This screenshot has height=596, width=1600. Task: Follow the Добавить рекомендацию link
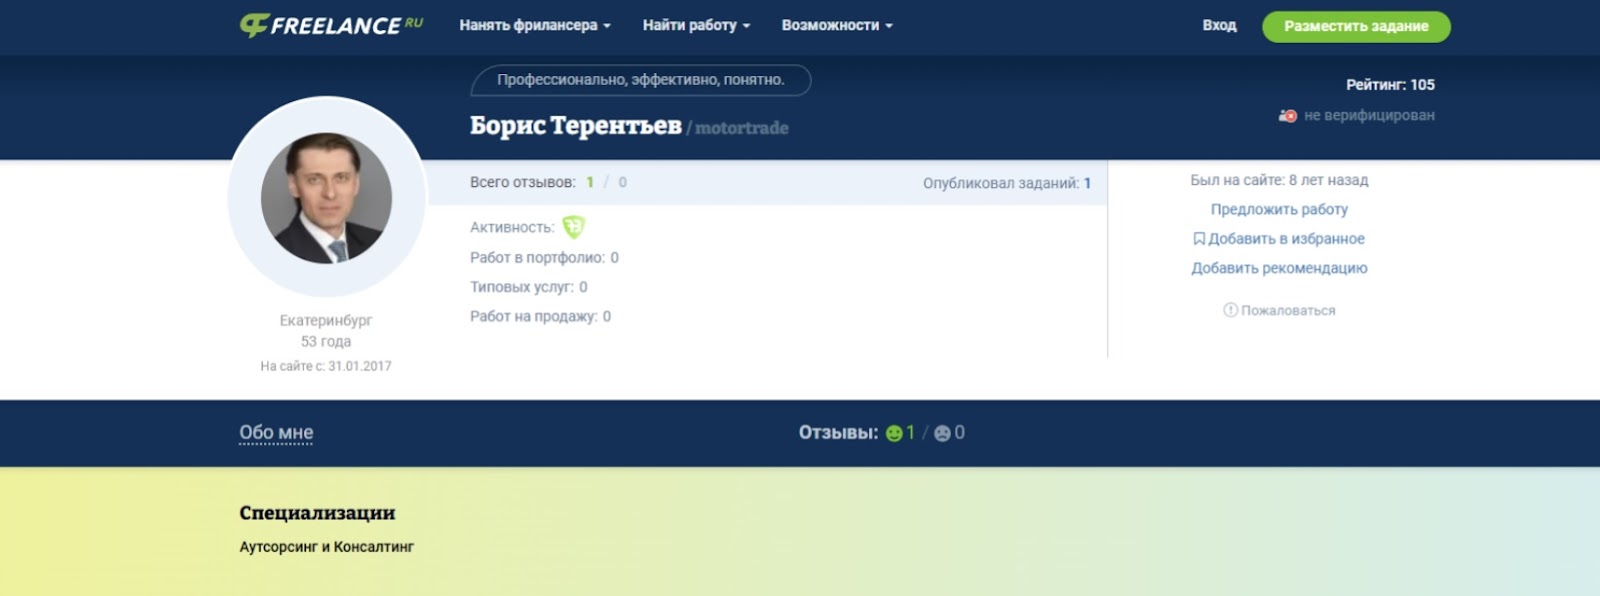[1279, 268]
